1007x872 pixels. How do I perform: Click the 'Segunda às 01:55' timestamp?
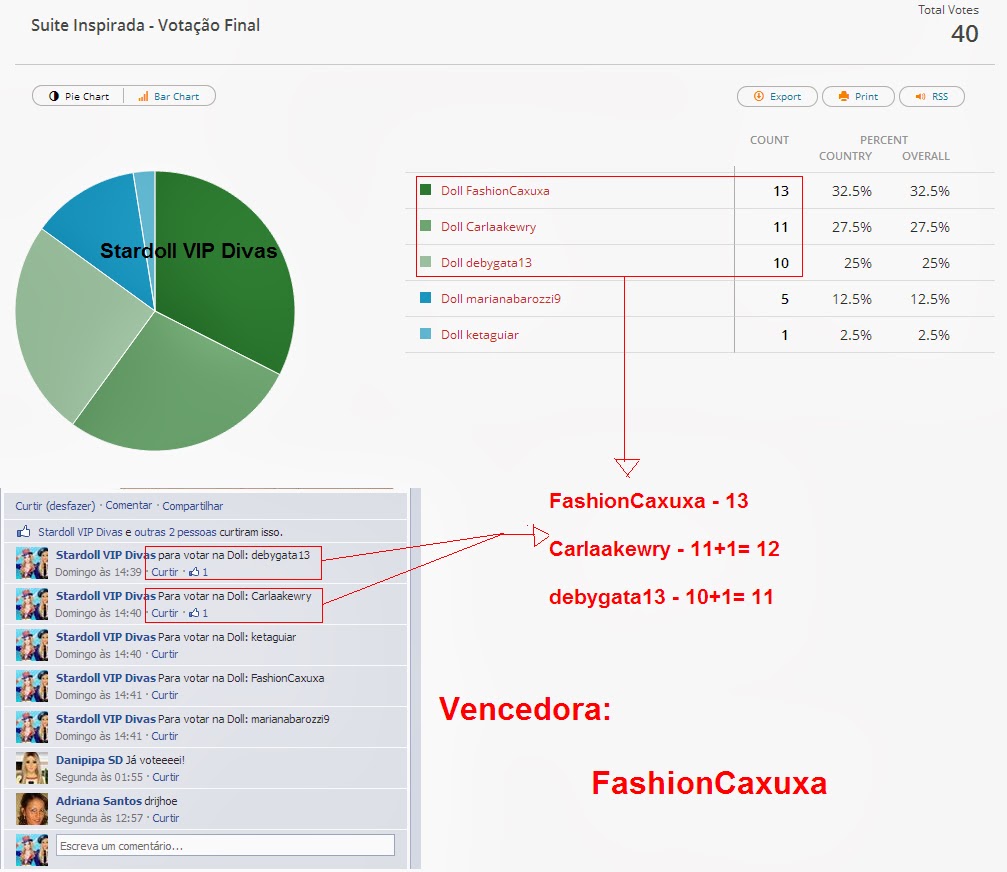99,778
